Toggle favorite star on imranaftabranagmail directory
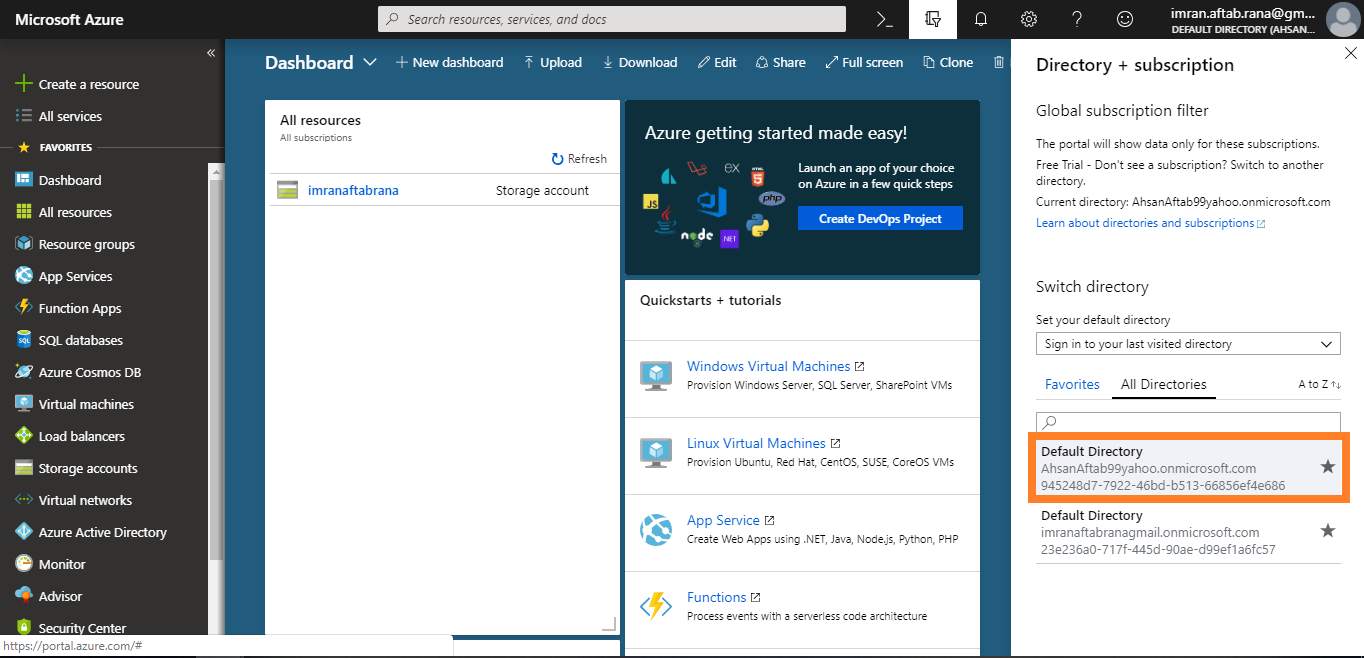Screen dimensions: 1364x658 pyautogui.click(x=1327, y=530)
